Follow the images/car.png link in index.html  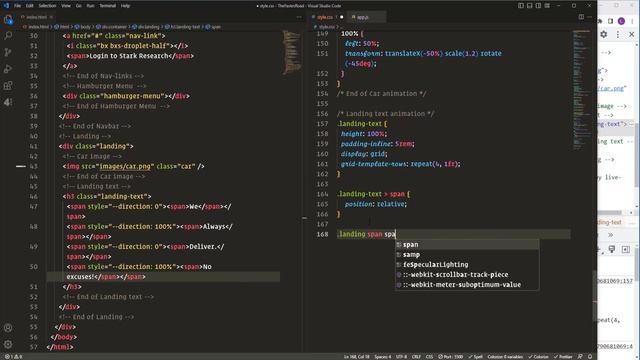point(125,167)
